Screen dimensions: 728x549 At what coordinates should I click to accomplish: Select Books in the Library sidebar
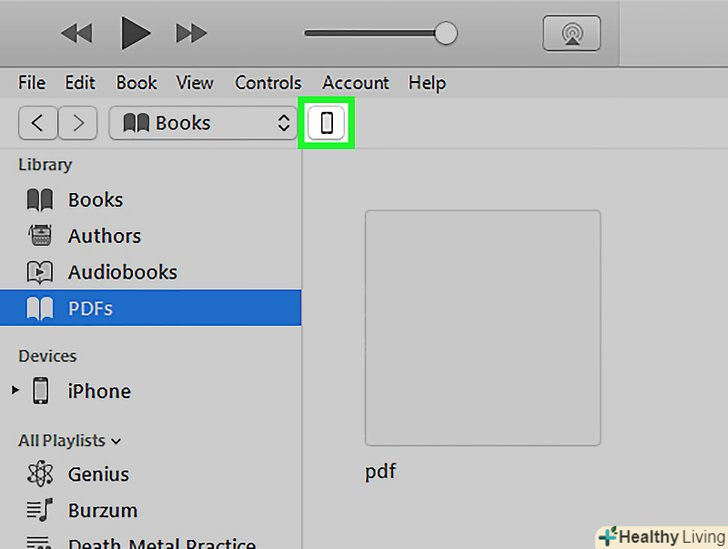coord(95,200)
